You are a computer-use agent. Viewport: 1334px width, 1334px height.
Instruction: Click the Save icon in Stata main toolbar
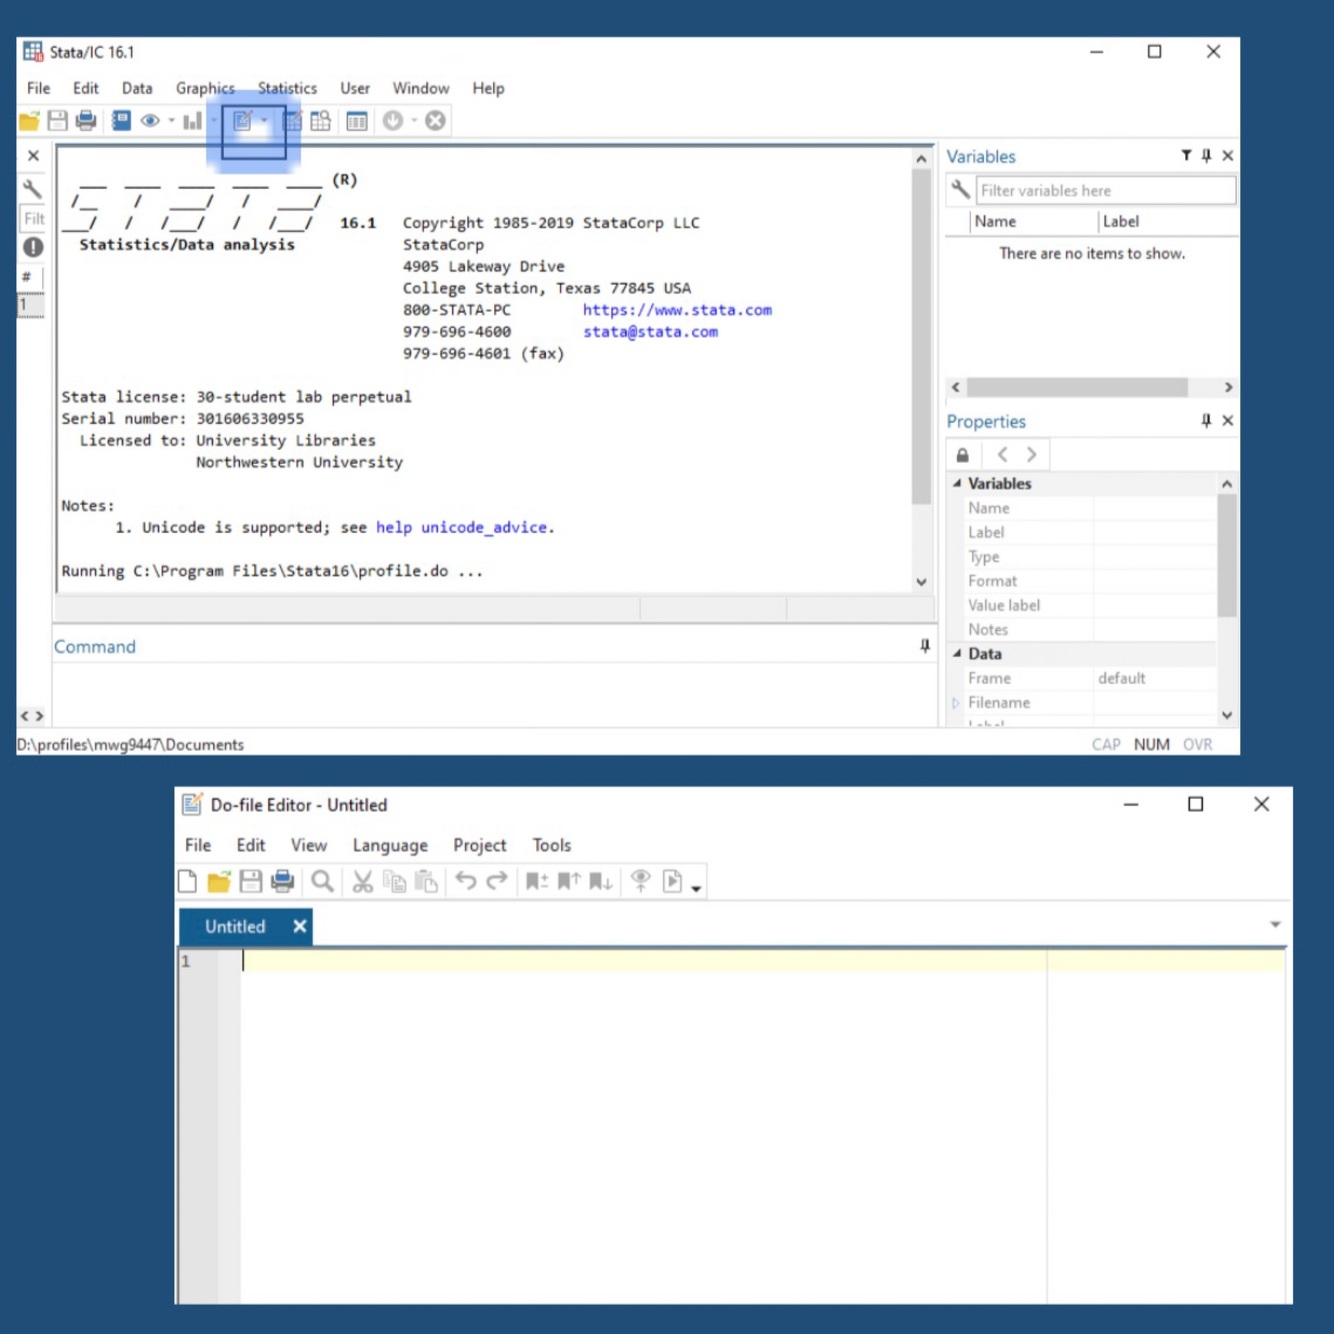pyautogui.click(x=57, y=121)
